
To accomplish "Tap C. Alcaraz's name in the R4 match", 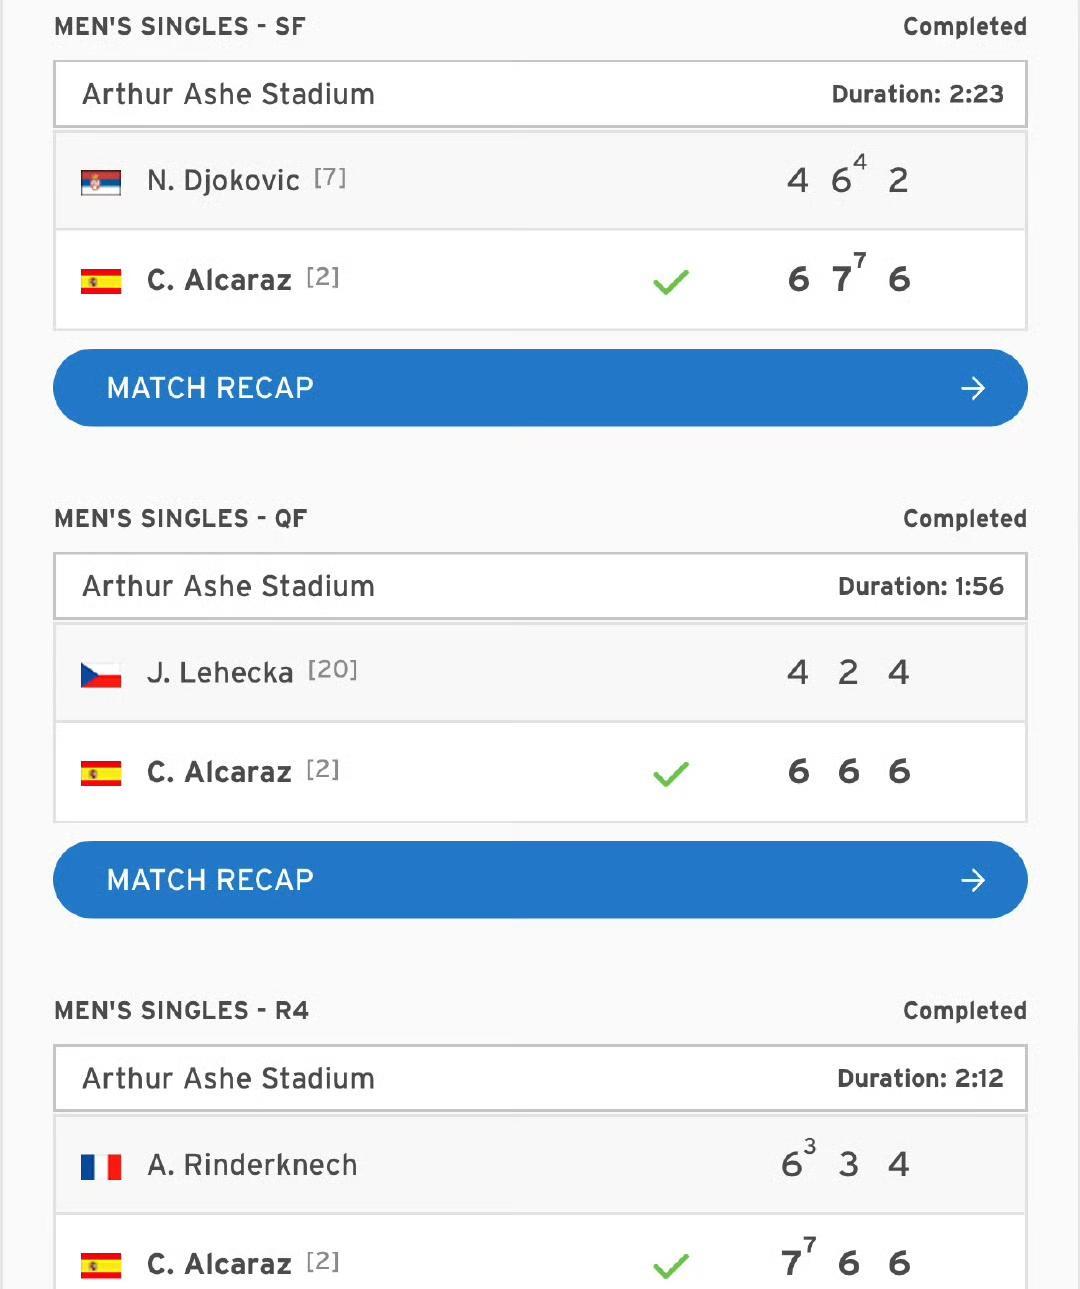I will tap(219, 1264).
